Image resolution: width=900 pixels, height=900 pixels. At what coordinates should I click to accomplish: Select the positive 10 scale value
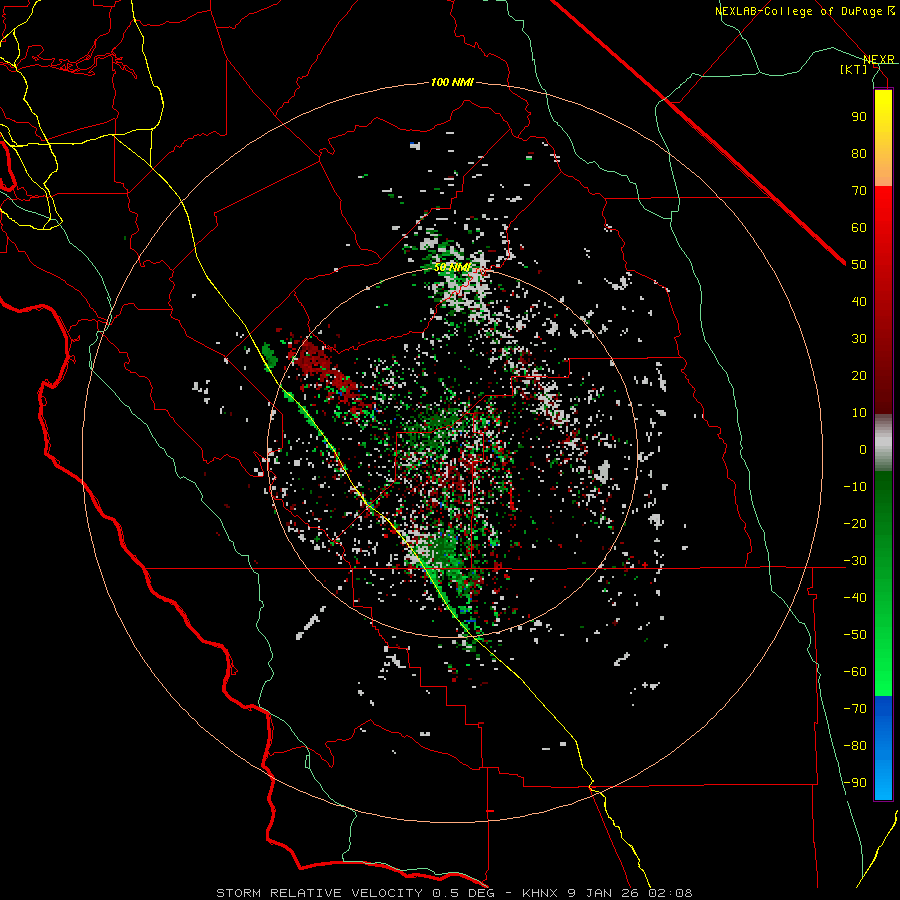coord(859,413)
